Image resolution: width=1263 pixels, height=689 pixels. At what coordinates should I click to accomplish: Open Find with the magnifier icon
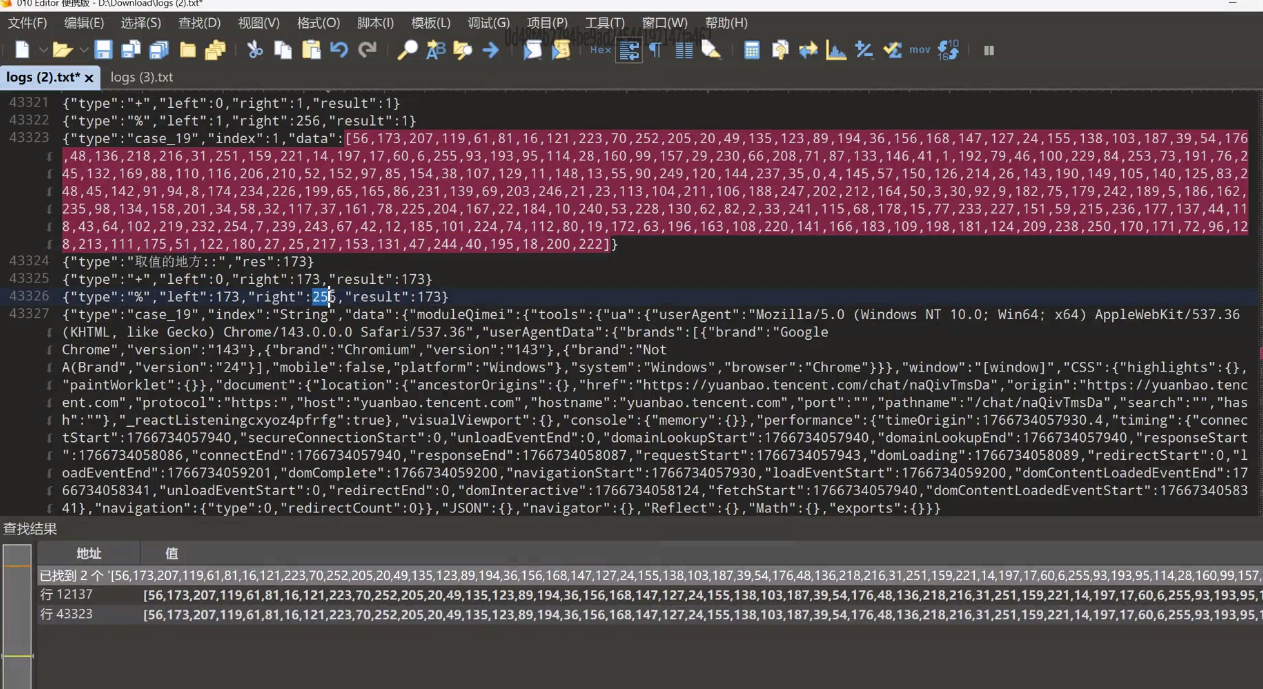click(x=408, y=49)
